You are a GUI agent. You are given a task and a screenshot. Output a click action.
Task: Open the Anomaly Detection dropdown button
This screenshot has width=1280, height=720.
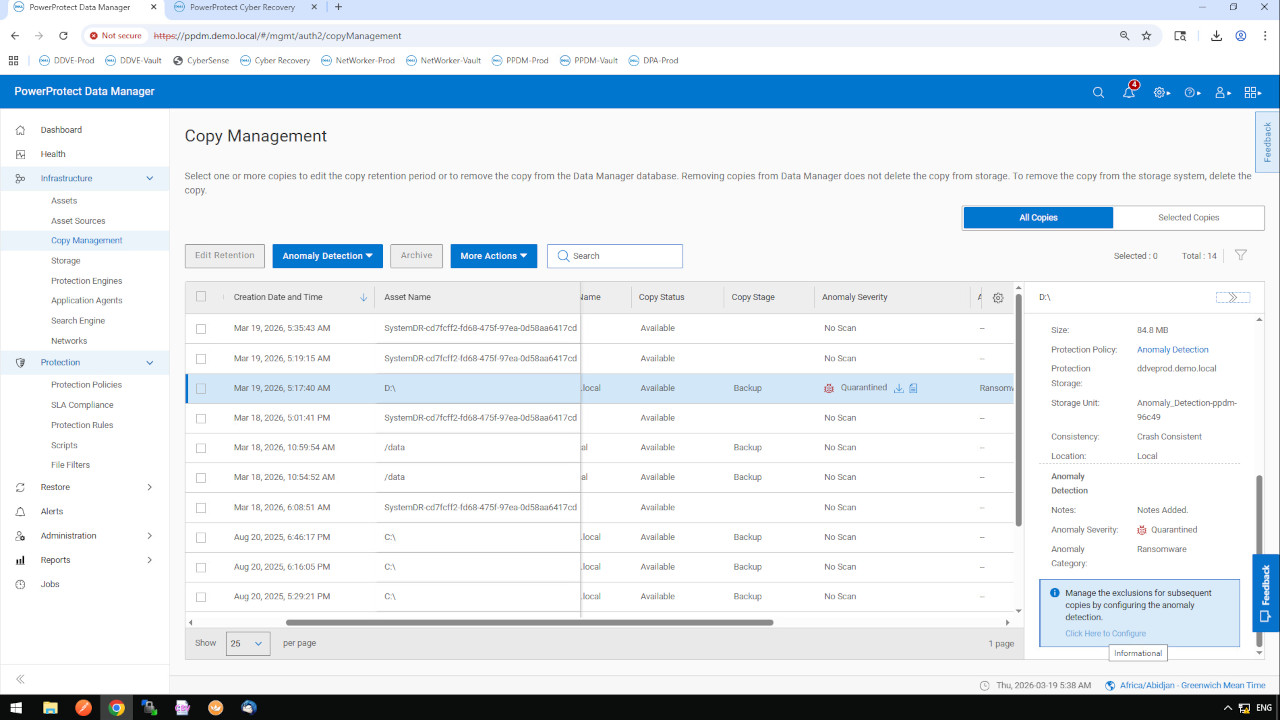[328, 256]
